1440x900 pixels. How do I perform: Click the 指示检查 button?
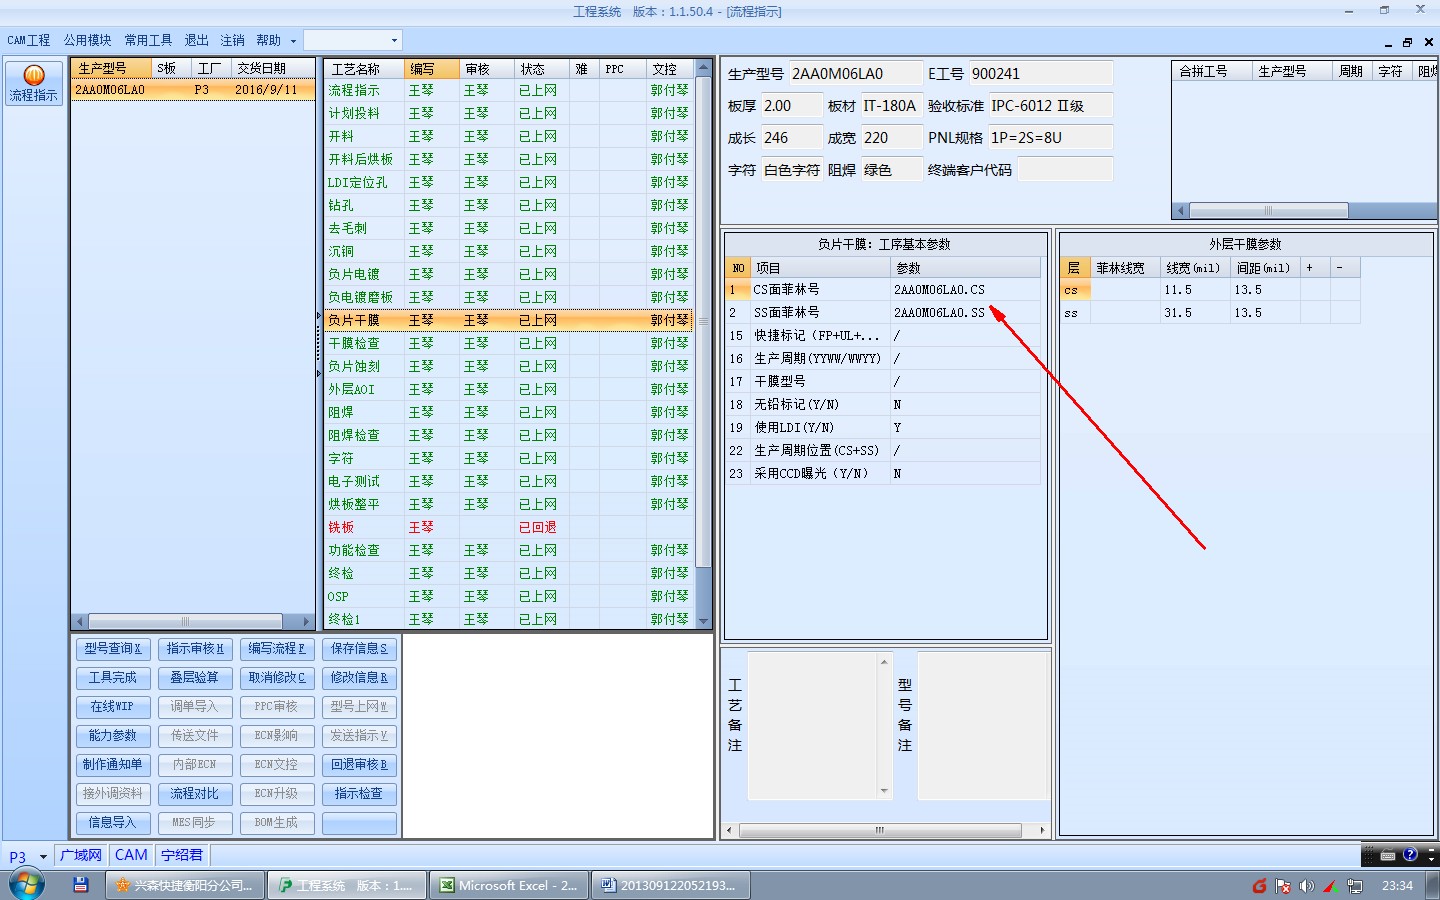pos(359,794)
